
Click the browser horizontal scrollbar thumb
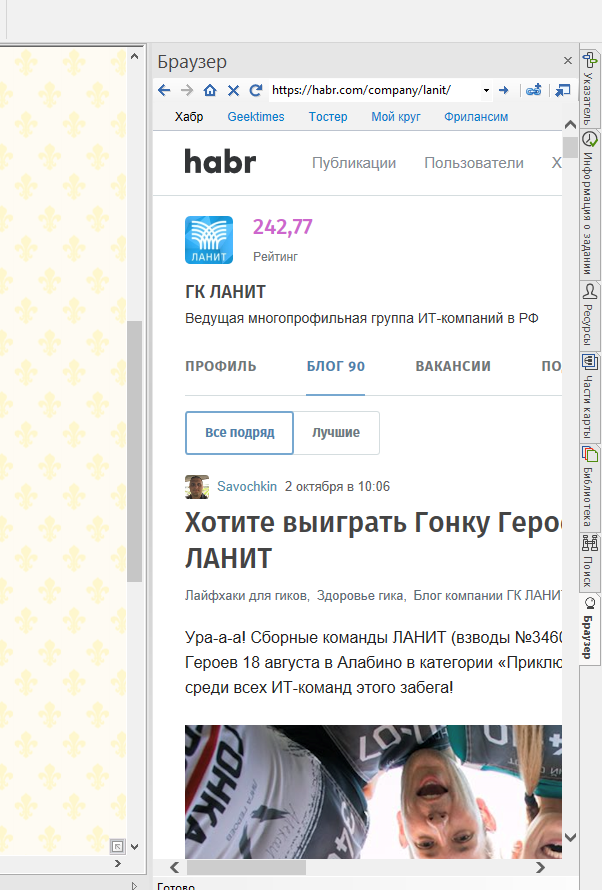246,867
